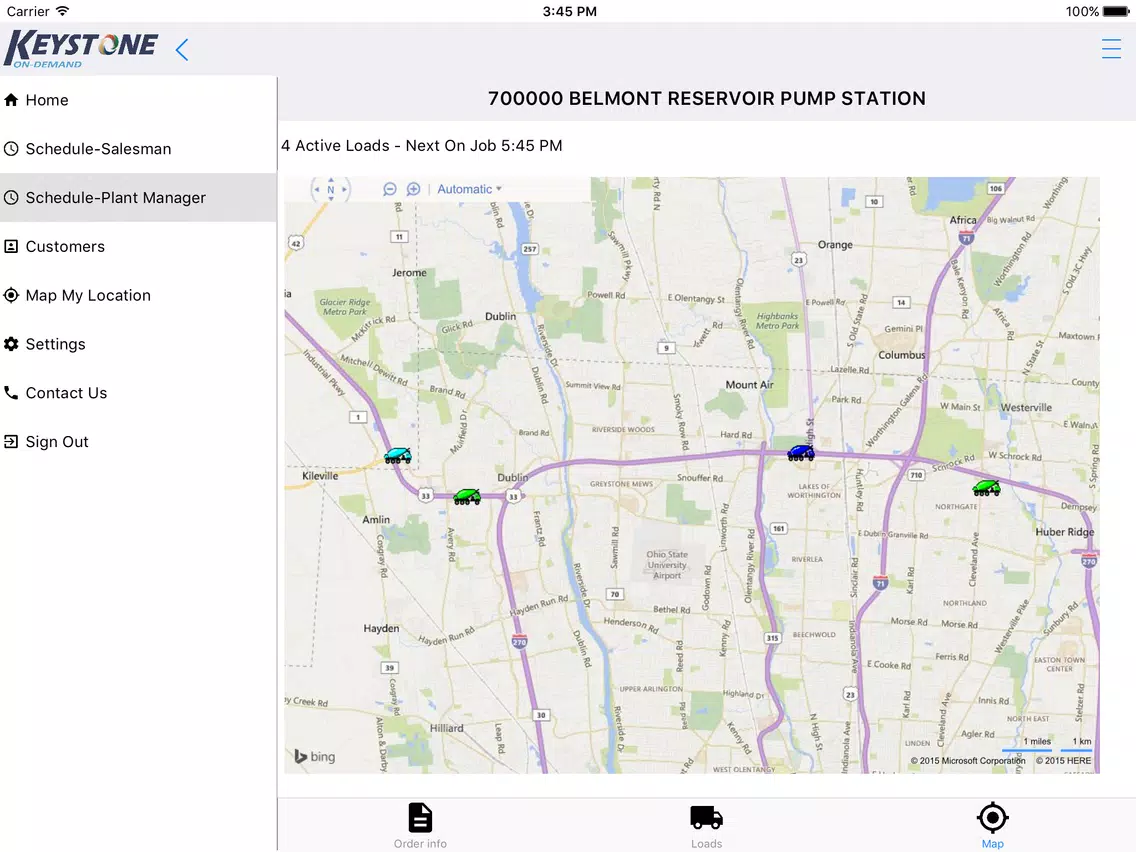The height and width of the screenshot is (852, 1136).
Task: Open Schedule-Salesman menu item
Action: (138, 149)
